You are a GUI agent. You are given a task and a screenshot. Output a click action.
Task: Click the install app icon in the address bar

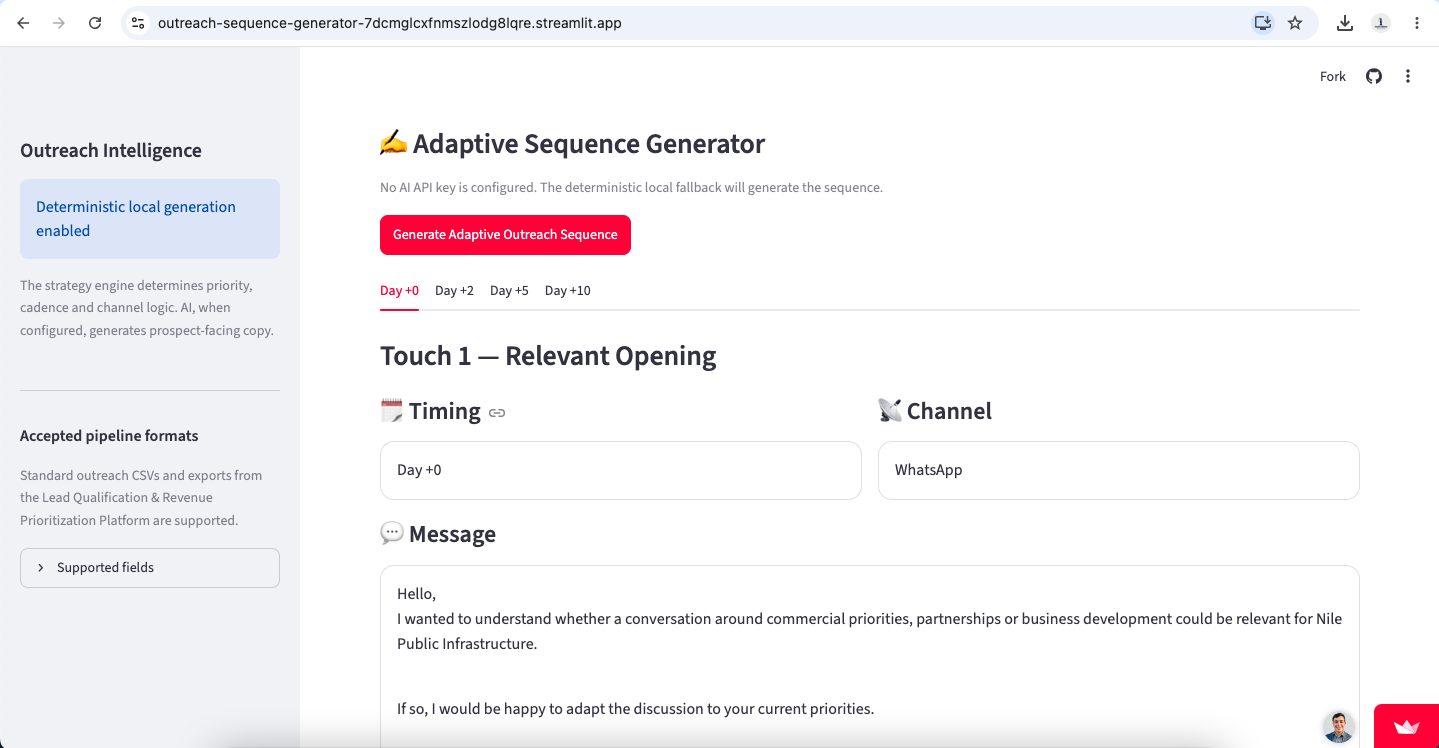(1263, 23)
